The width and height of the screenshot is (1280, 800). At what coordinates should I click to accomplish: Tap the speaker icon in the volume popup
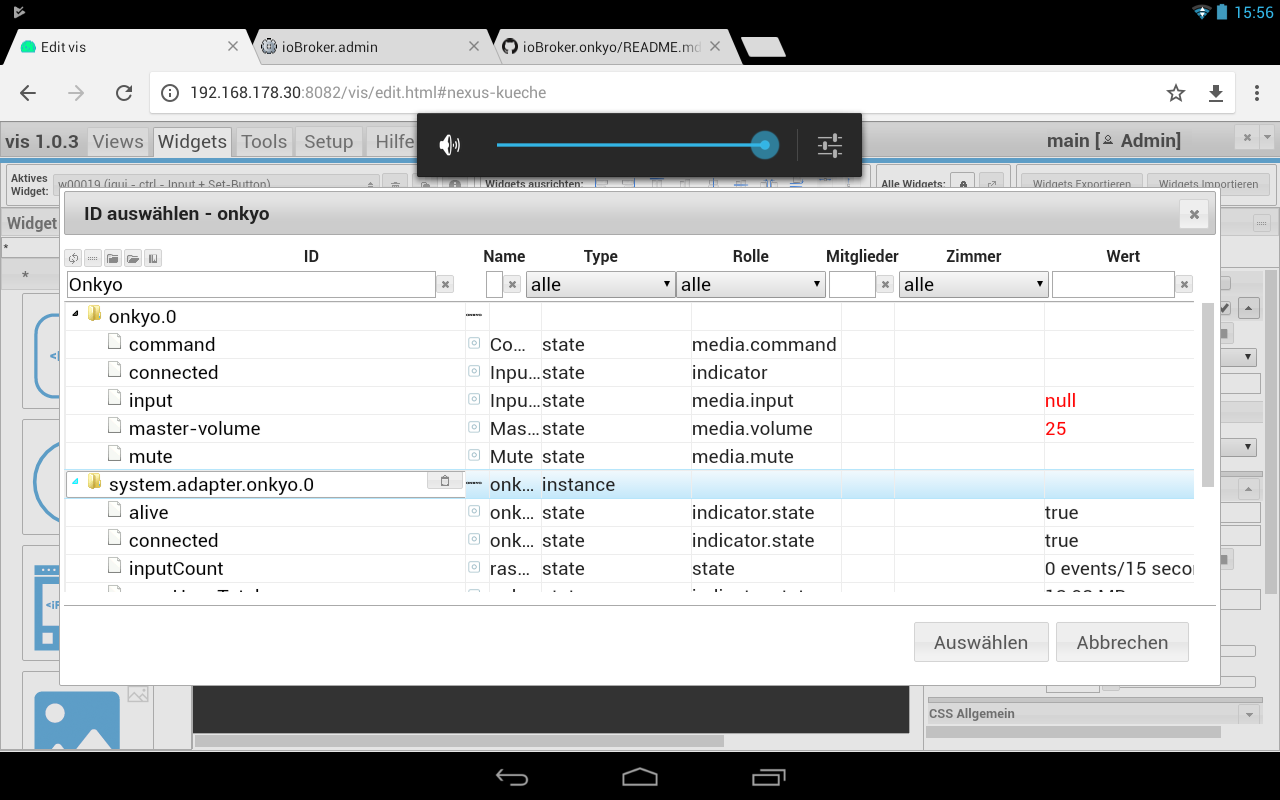tap(450, 145)
